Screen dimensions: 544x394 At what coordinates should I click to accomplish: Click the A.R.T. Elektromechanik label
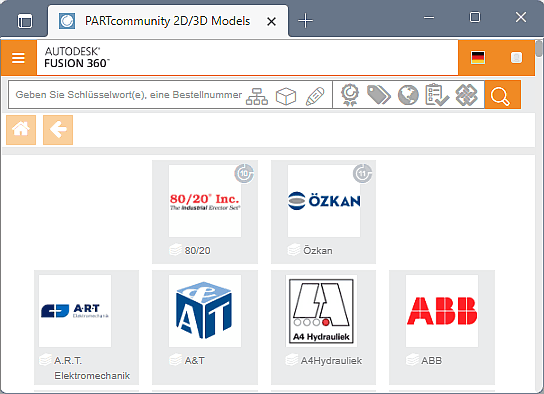tap(92, 368)
